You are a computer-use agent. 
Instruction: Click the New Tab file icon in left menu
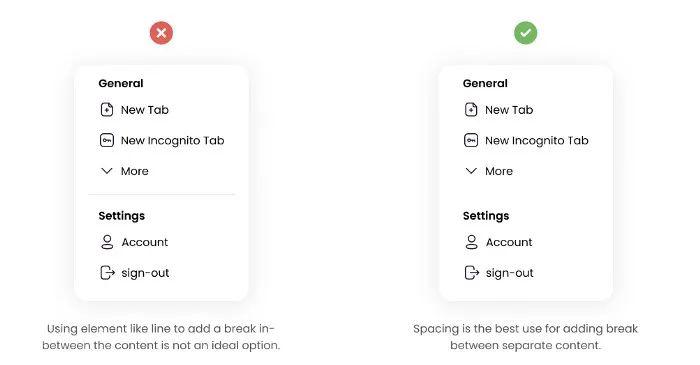coord(107,110)
